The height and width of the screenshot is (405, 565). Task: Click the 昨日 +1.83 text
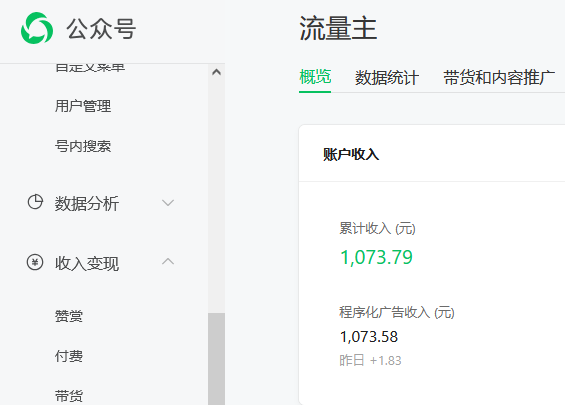[370, 360]
